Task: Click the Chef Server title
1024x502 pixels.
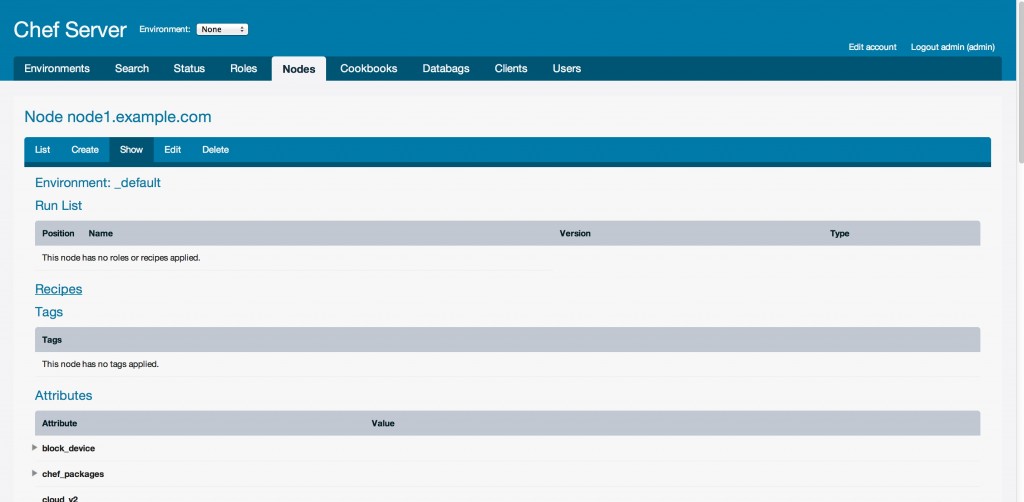Action: coord(70,30)
